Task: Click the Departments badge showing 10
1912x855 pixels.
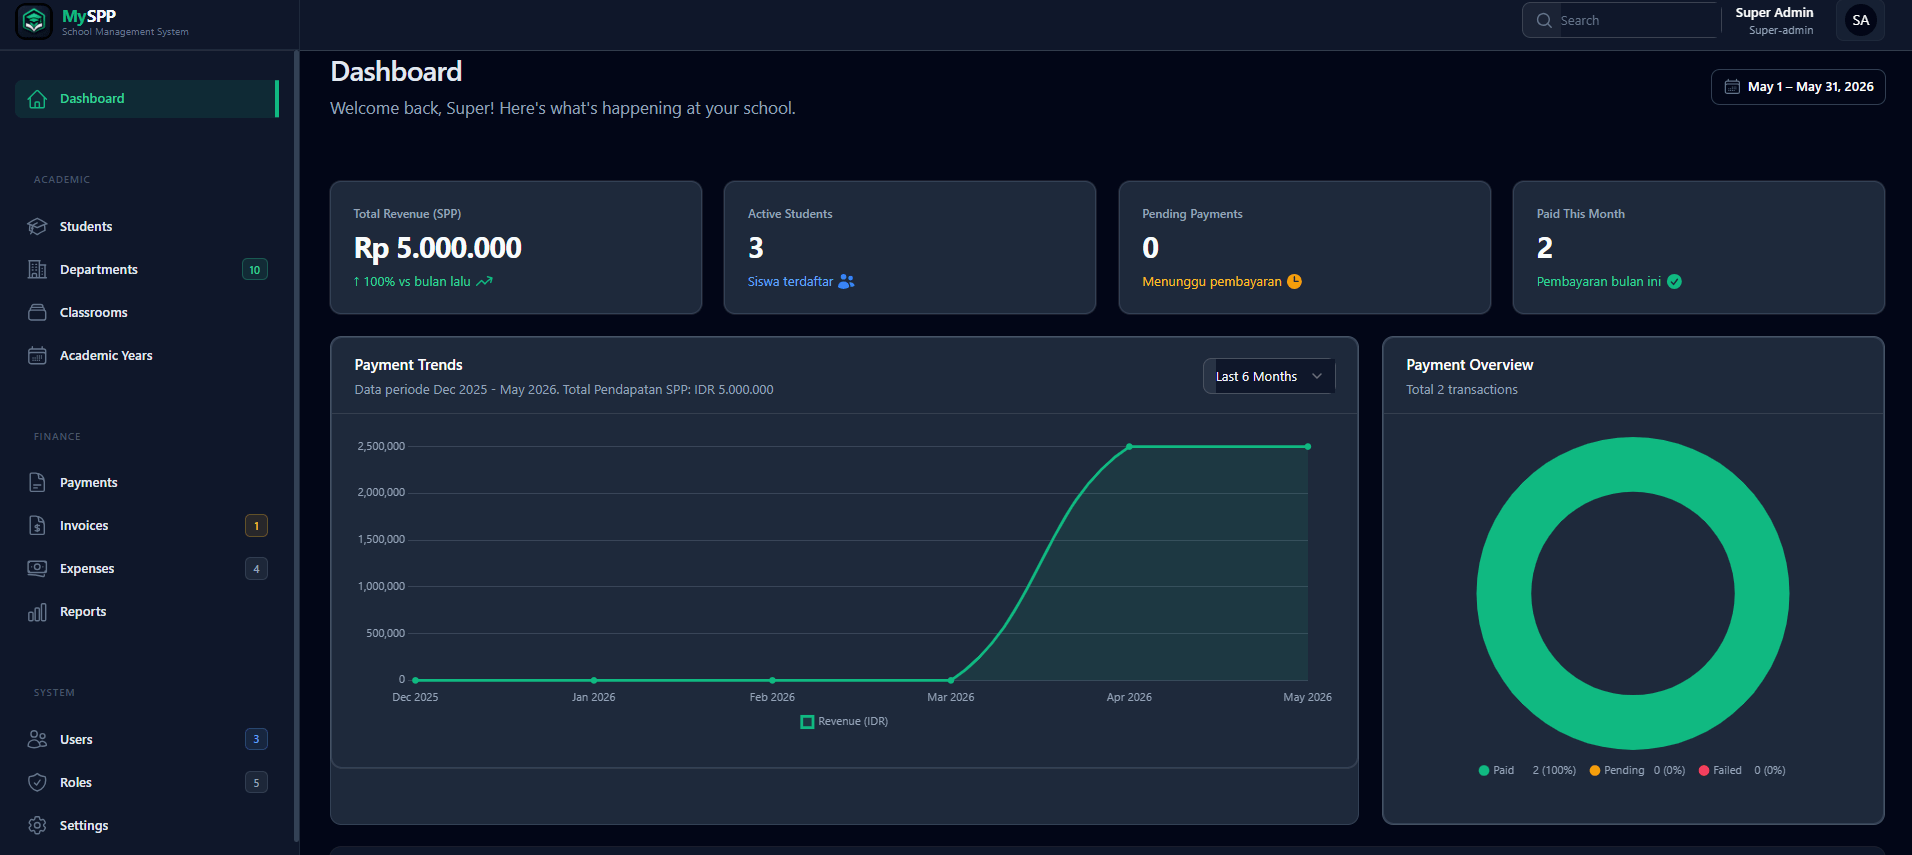Action: [255, 270]
